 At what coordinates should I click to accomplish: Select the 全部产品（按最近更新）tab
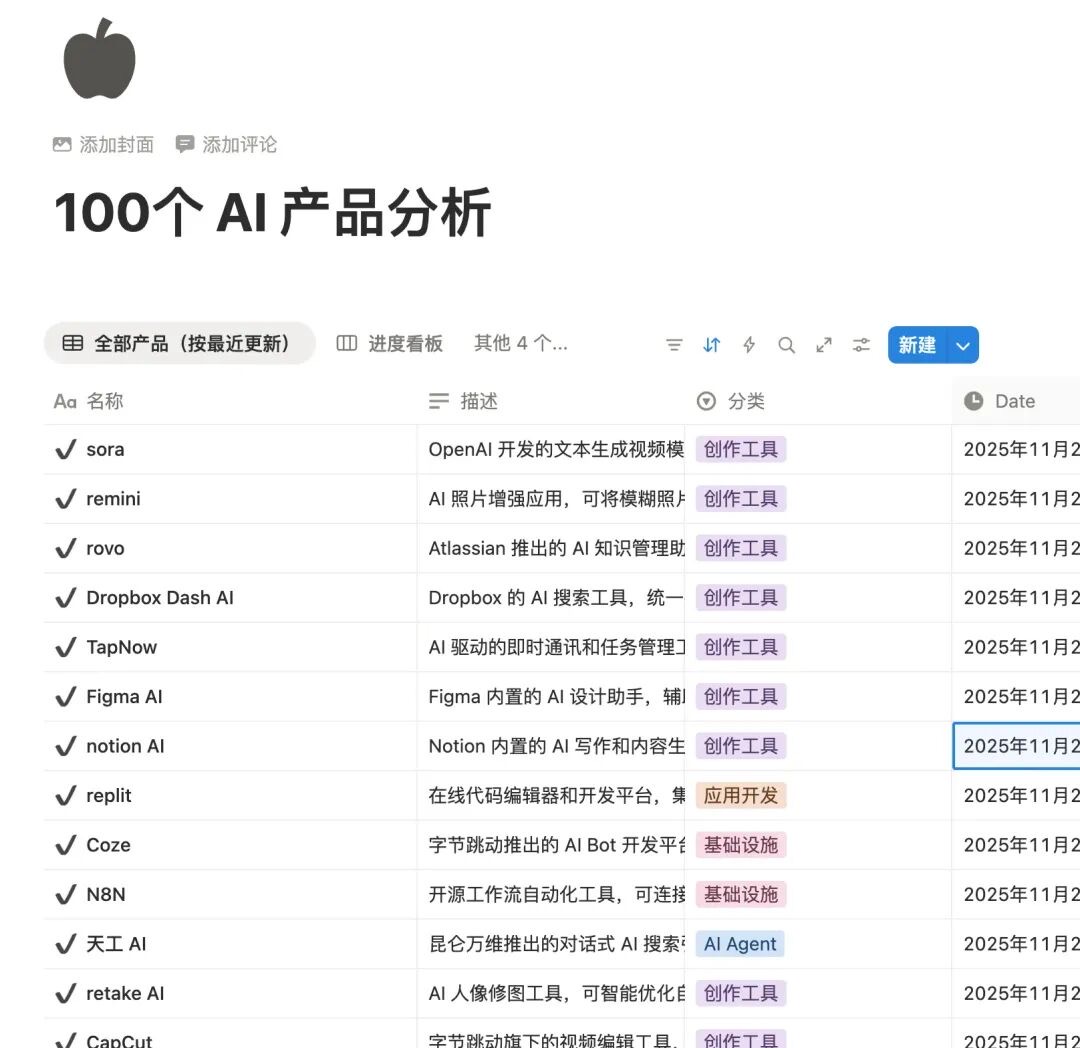point(179,344)
